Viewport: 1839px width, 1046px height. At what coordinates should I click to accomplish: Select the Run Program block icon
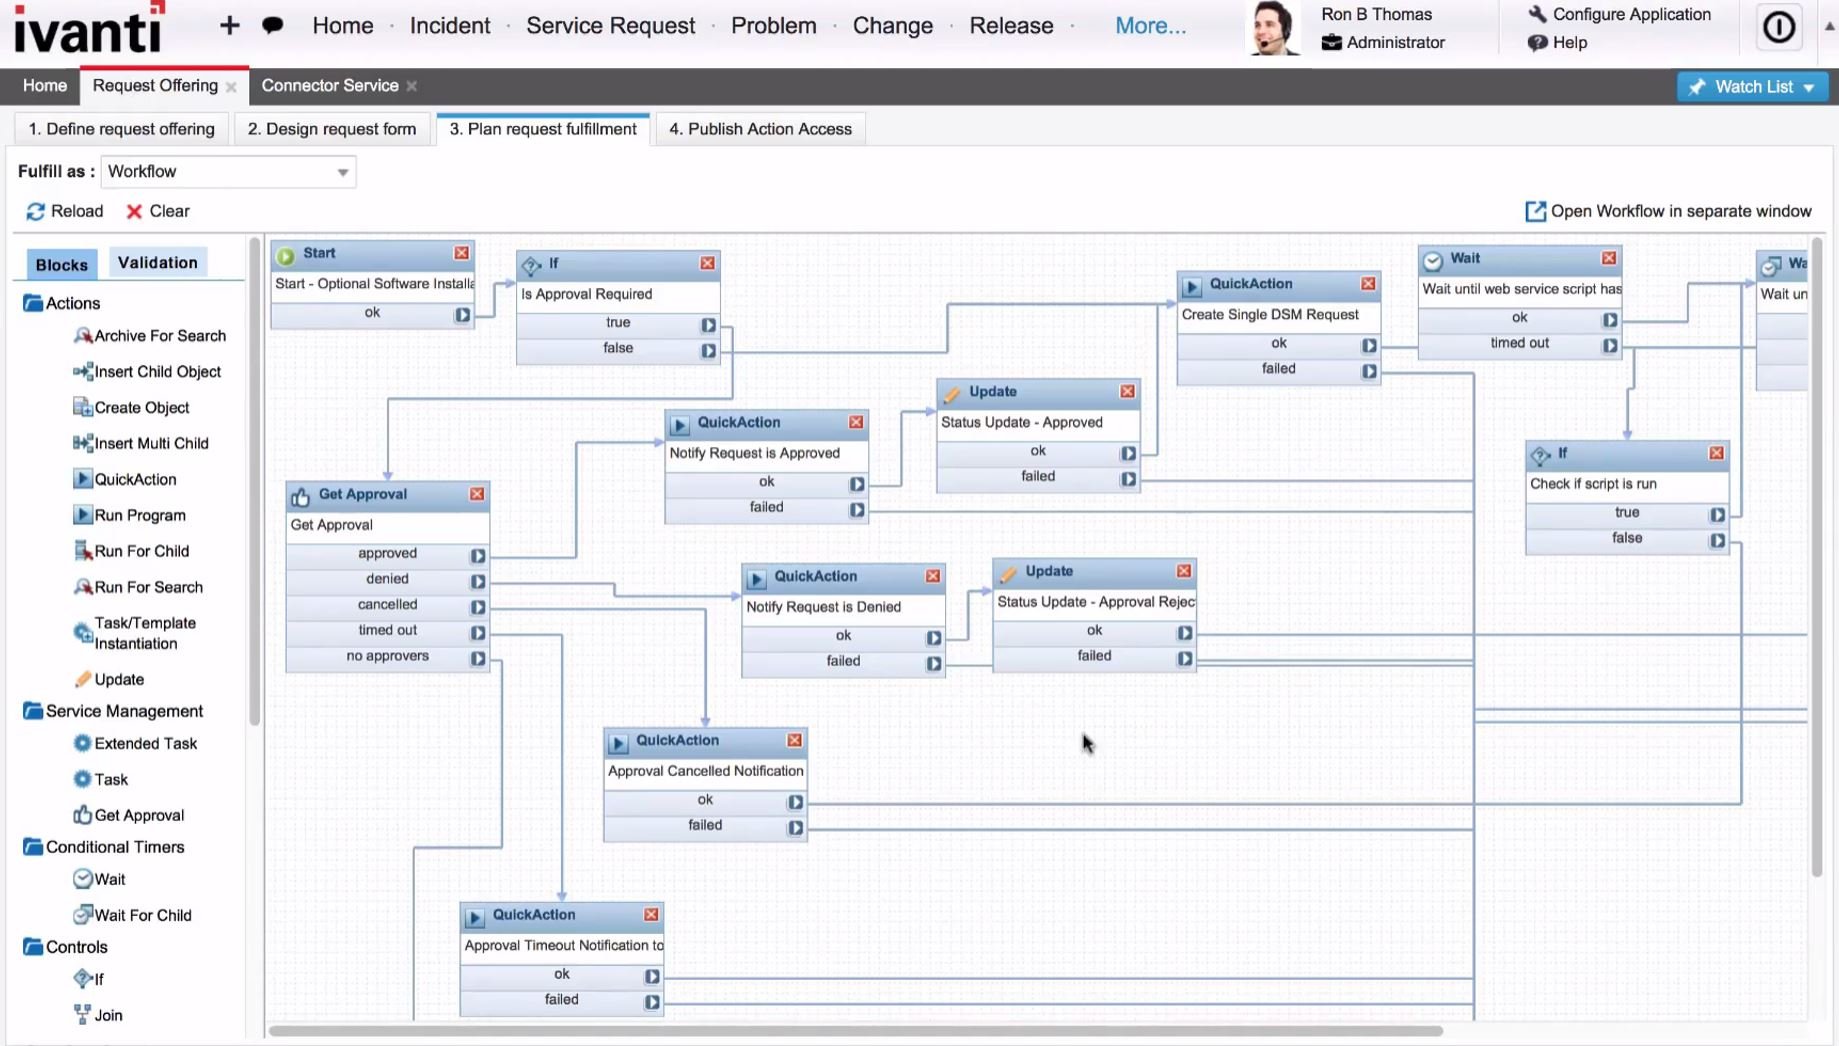click(83, 515)
